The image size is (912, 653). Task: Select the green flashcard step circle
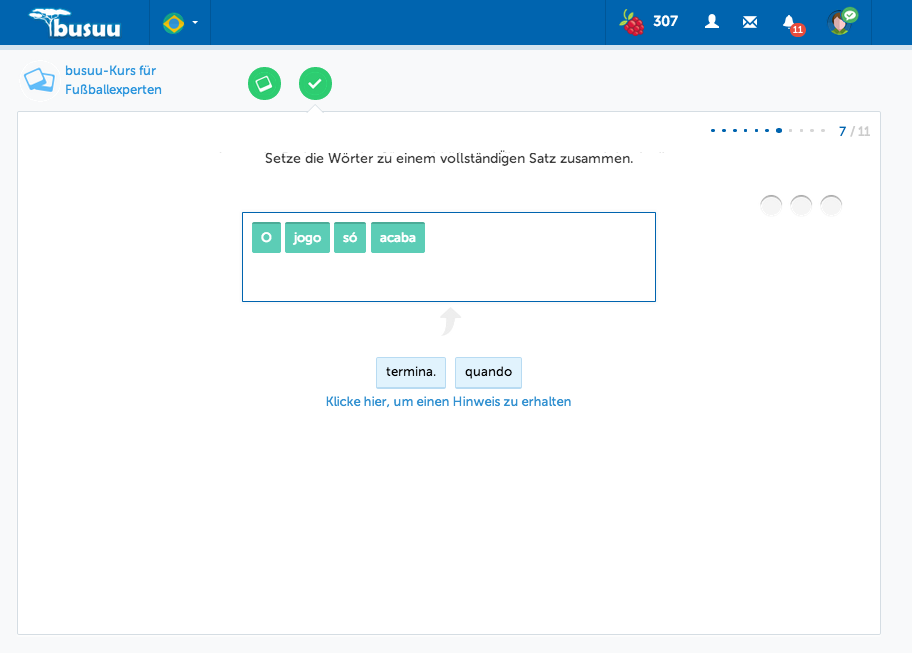click(264, 84)
